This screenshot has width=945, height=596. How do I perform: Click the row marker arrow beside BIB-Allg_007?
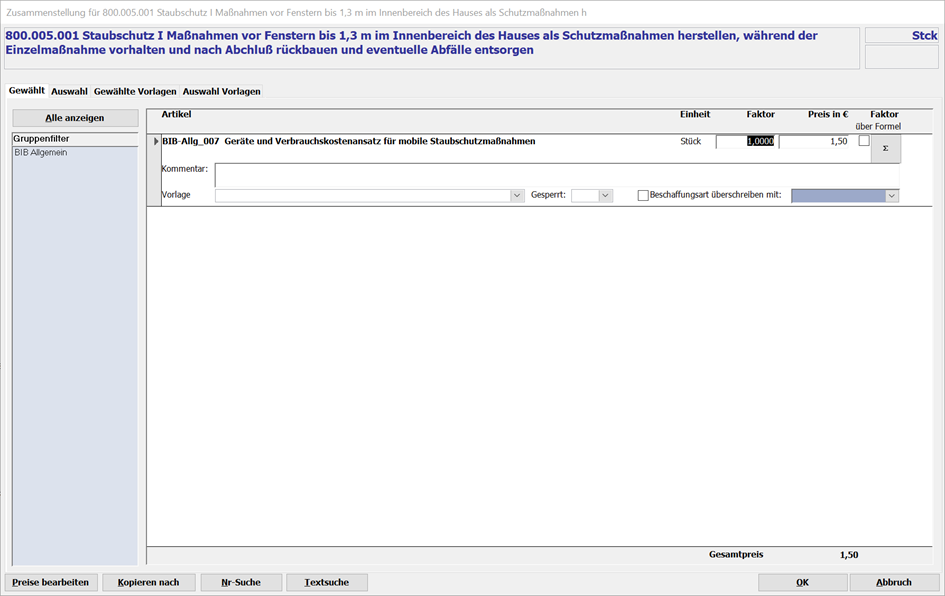(155, 142)
